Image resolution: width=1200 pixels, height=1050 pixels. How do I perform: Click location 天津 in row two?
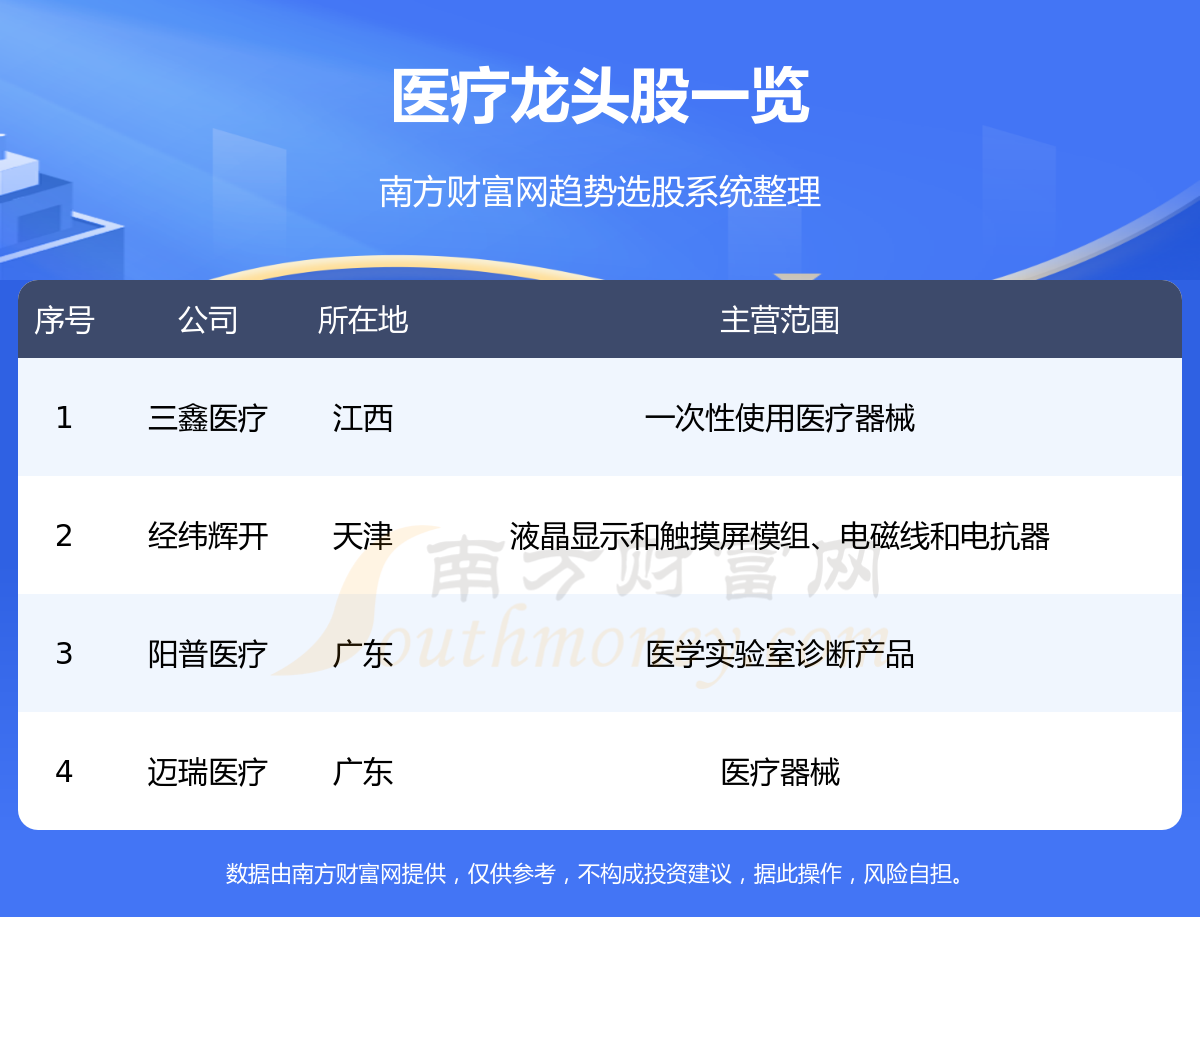(x=362, y=536)
